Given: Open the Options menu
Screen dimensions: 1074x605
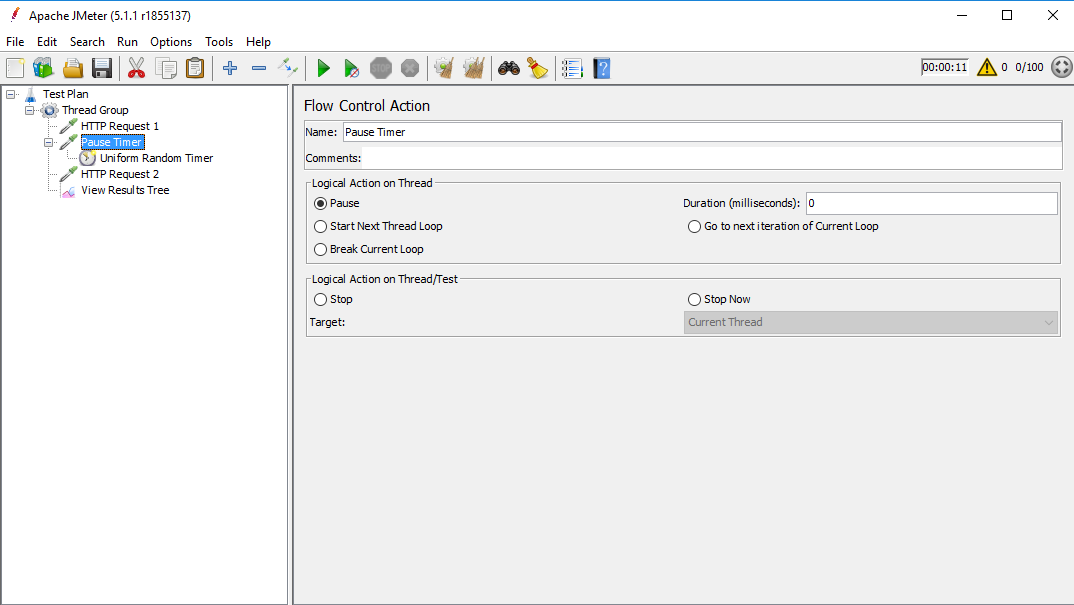Looking at the screenshot, I should click(171, 42).
